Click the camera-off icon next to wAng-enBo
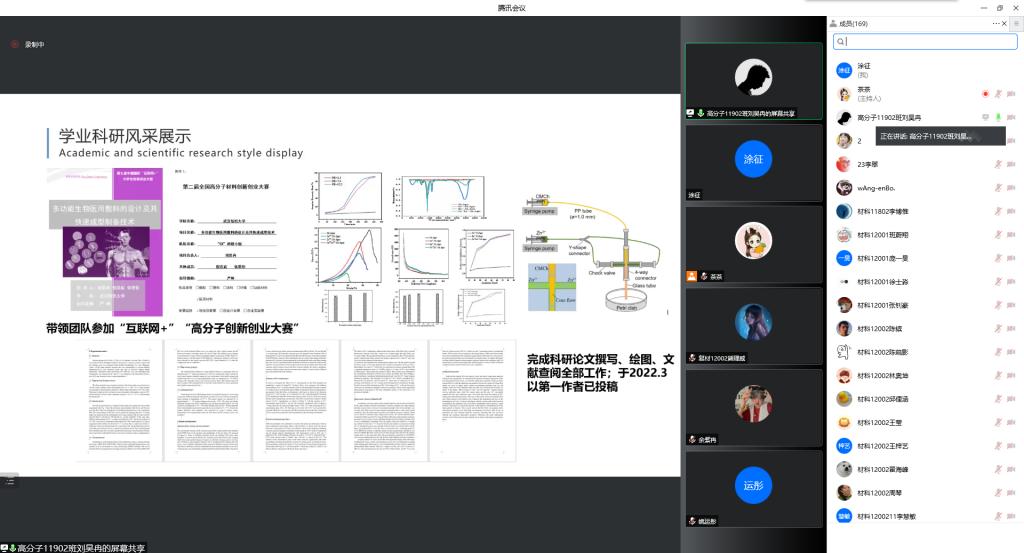Screen dimensions: 1024x553 1011,188
